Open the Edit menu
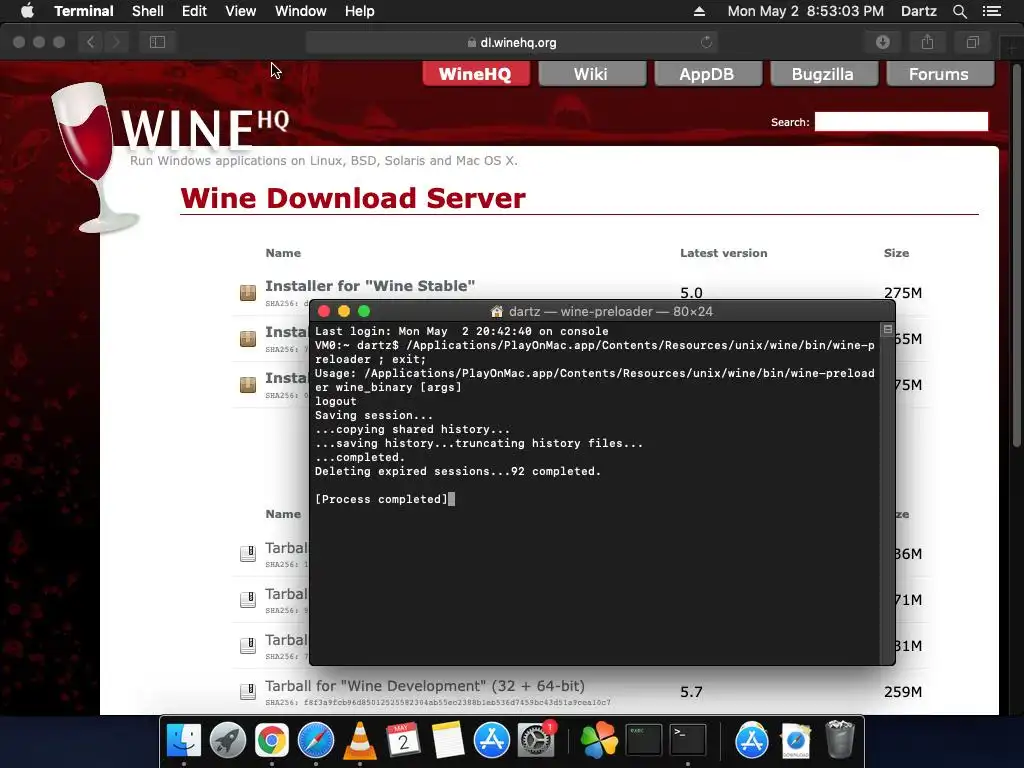This screenshot has height=768, width=1024. [194, 11]
